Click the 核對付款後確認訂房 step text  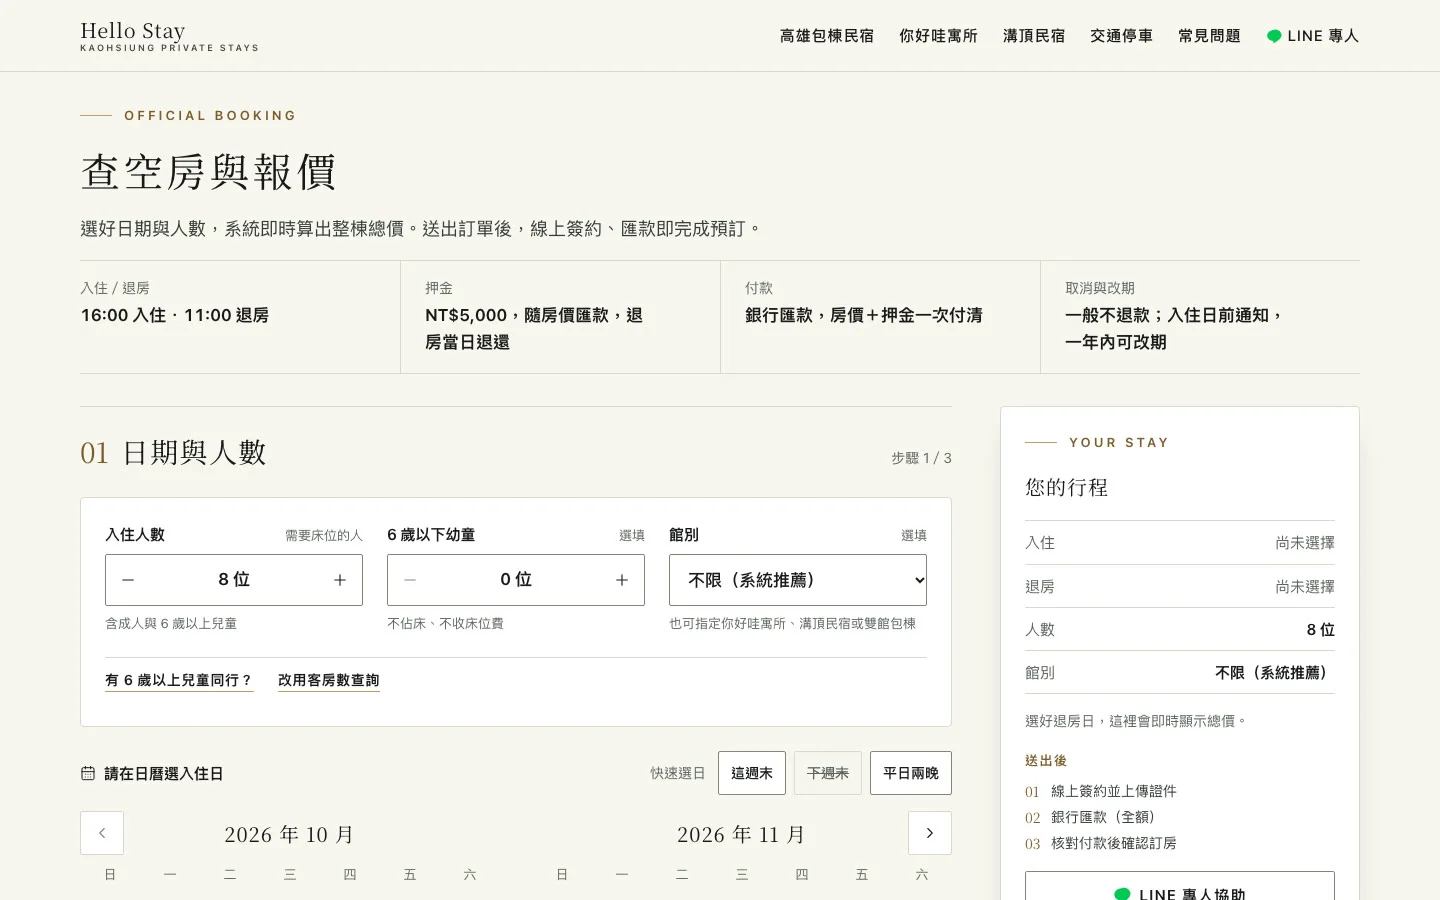[1114, 843]
